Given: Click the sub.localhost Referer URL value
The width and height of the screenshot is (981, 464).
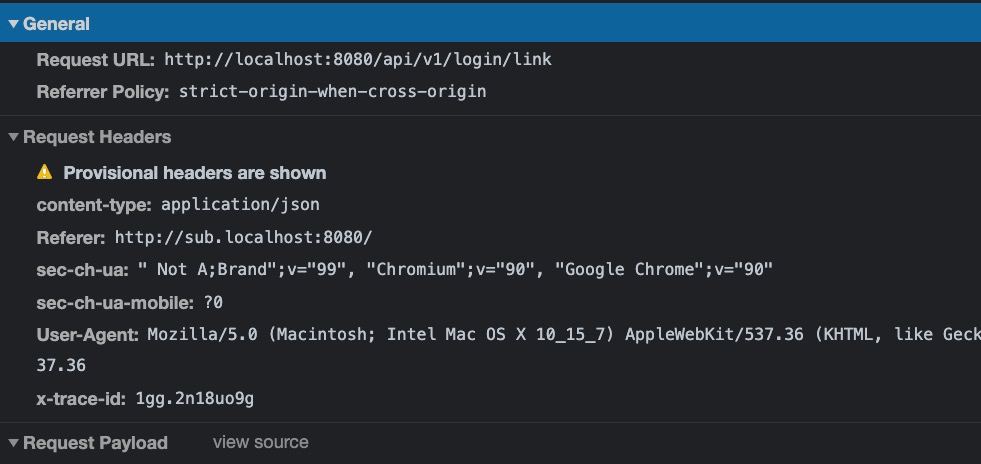Looking at the screenshot, I should [x=243, y=237].
